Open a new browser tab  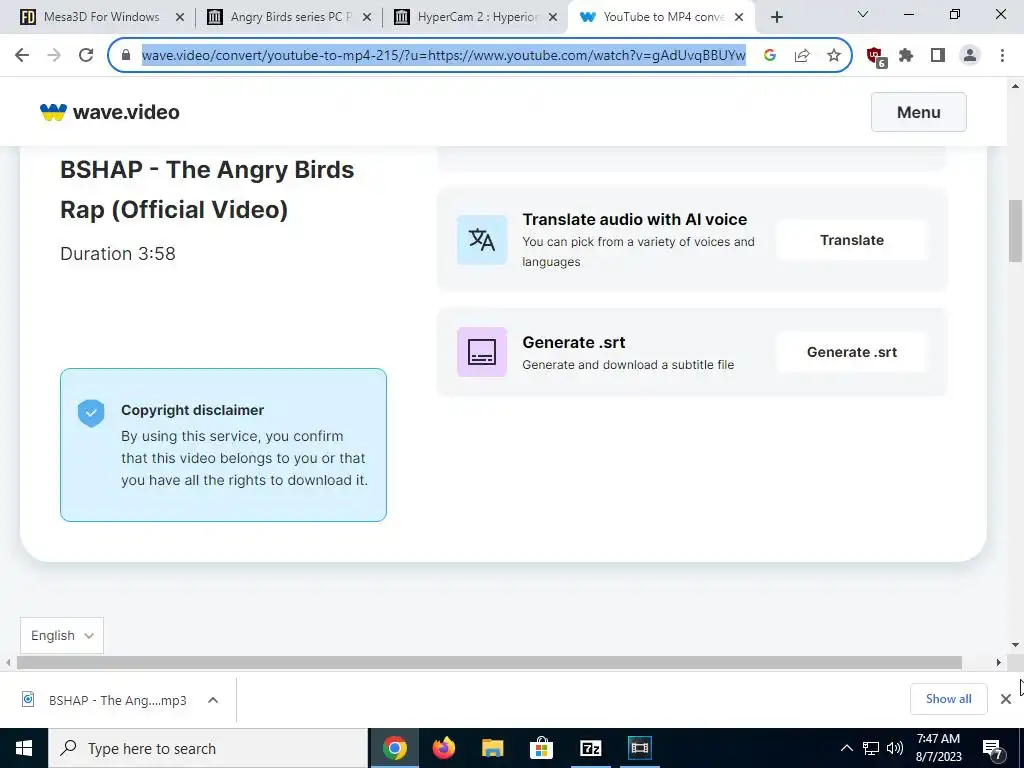[x=776, y=18]
